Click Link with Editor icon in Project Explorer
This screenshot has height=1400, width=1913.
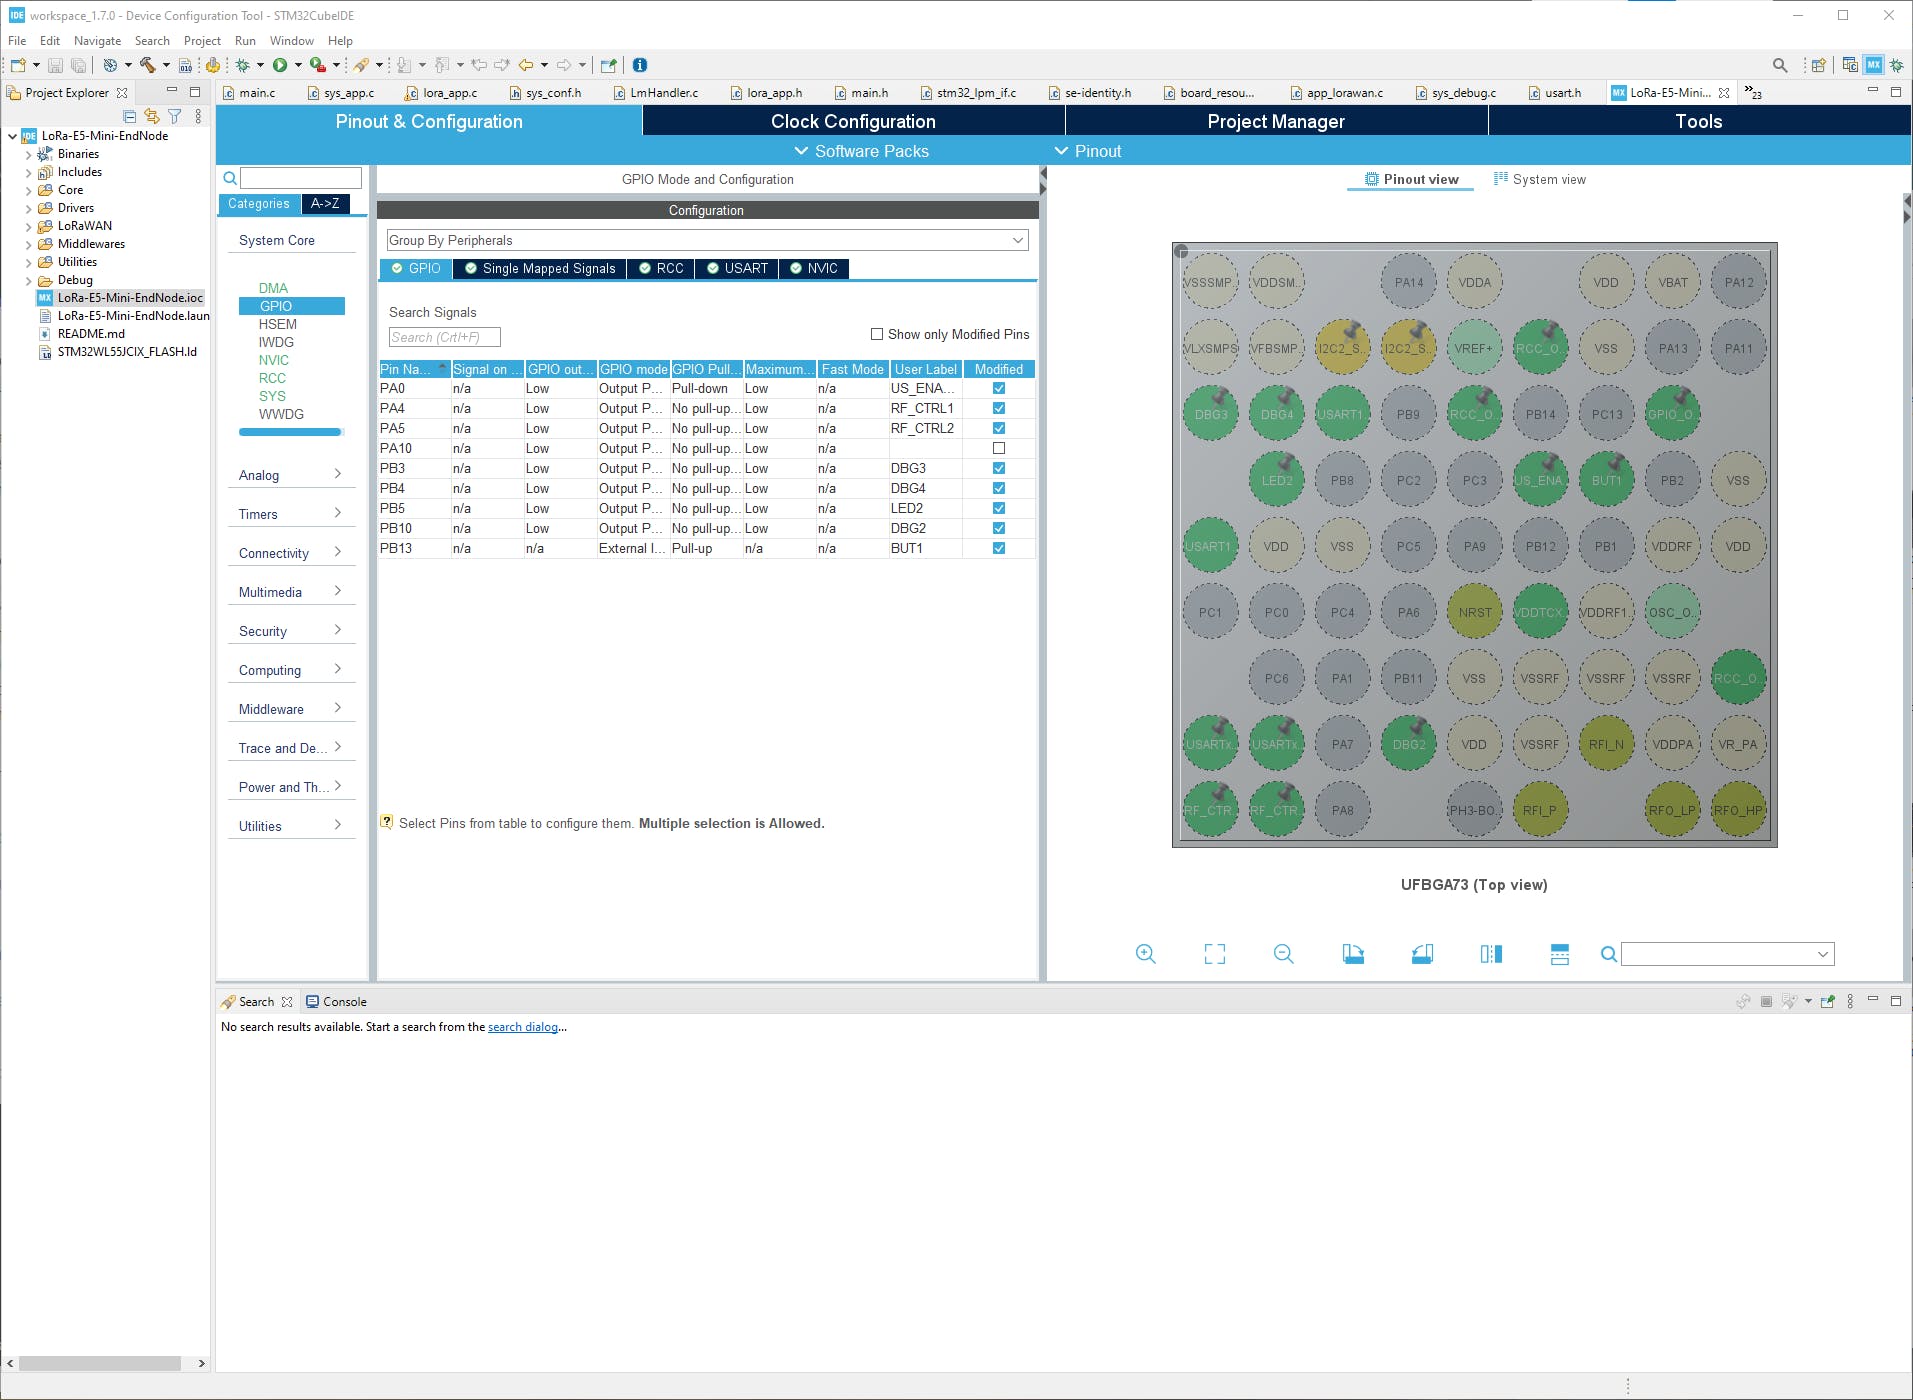[x=152, y=116]
